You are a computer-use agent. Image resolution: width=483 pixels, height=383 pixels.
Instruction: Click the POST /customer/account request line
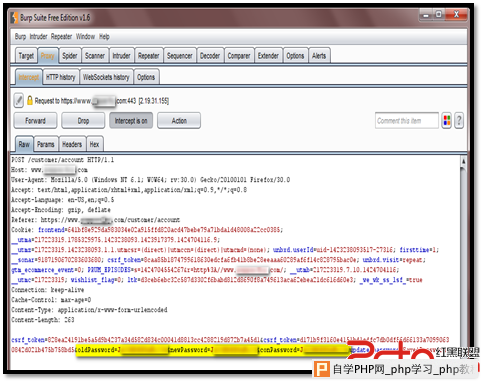(x=62, y=160)
